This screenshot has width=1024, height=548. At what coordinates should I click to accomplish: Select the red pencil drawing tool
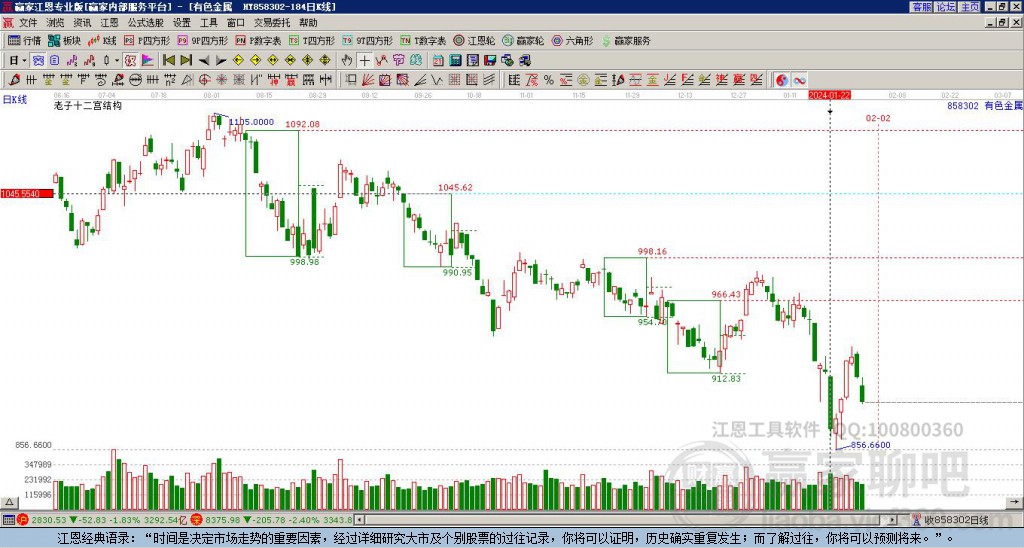14,80
